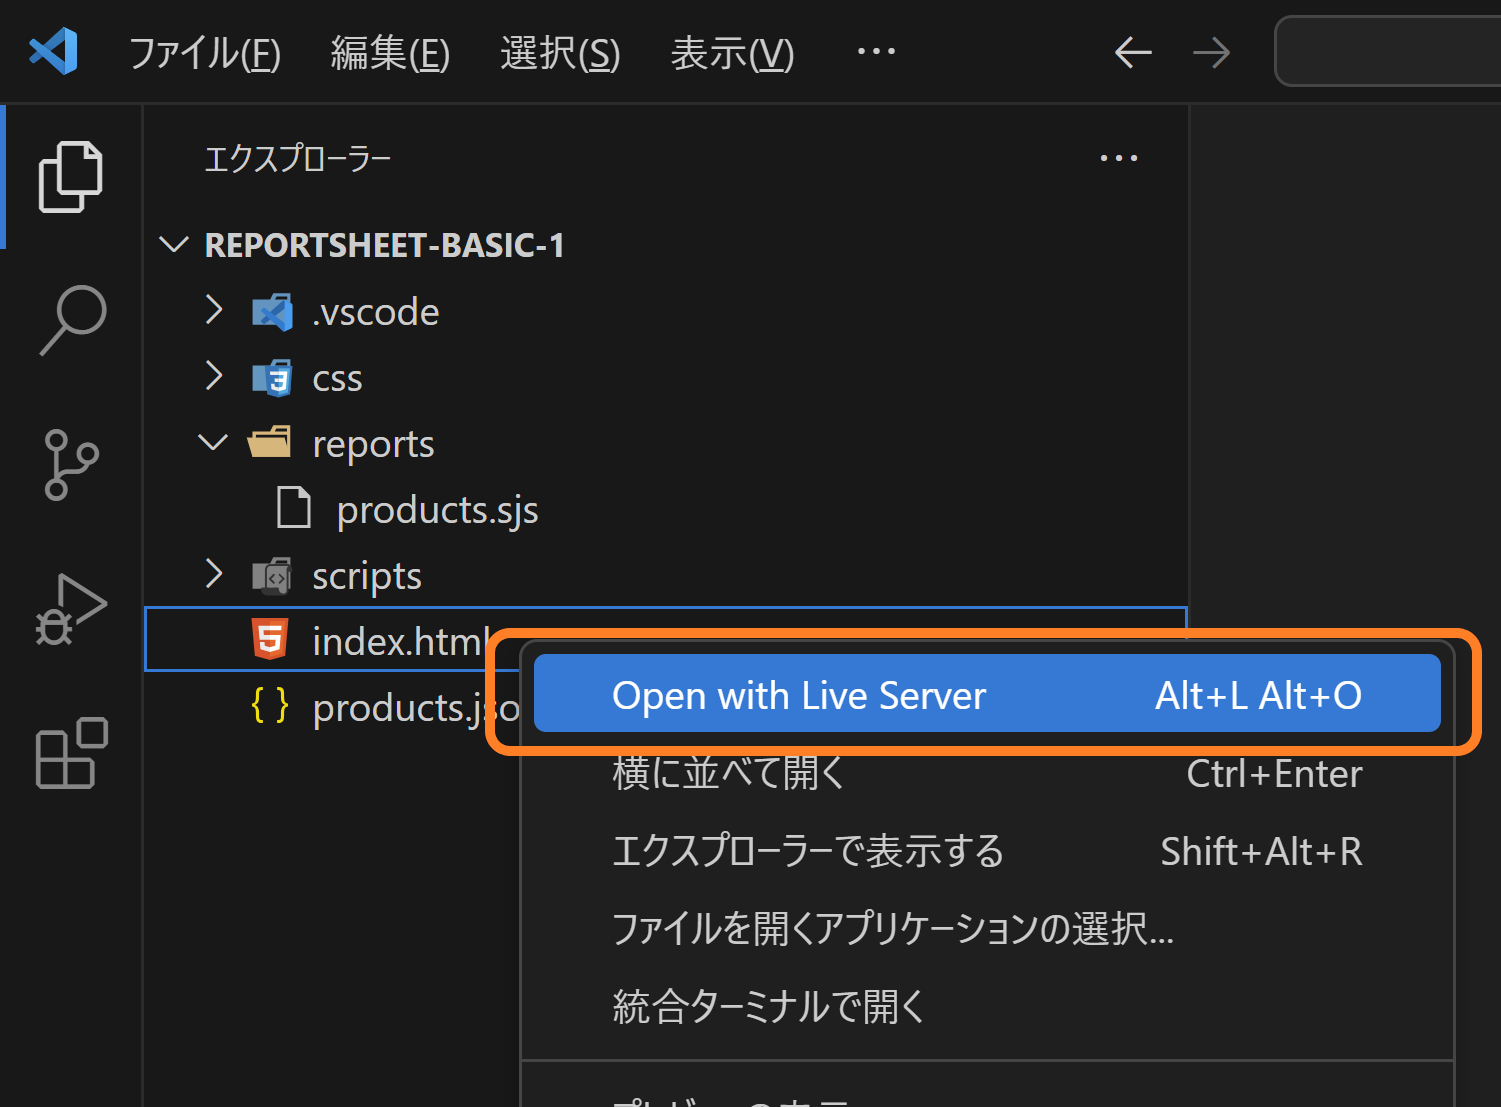Click the reports folder name
Screen dimensions: 1501x1107
(x=373, y=444)
